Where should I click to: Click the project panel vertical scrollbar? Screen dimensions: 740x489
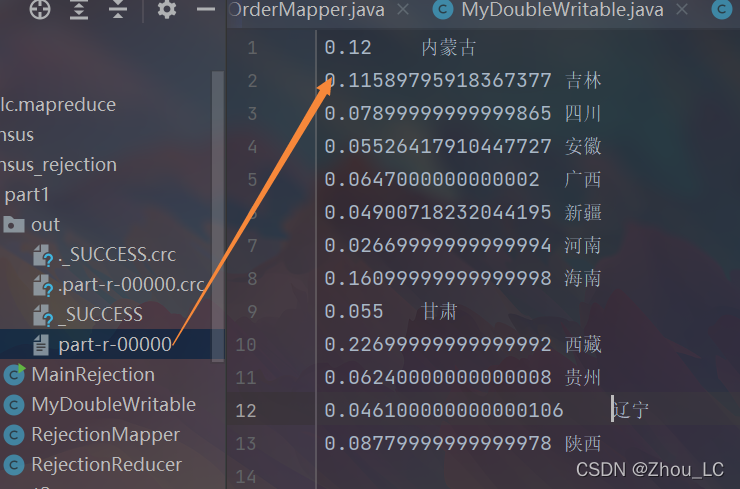click(x=218, y=216)
